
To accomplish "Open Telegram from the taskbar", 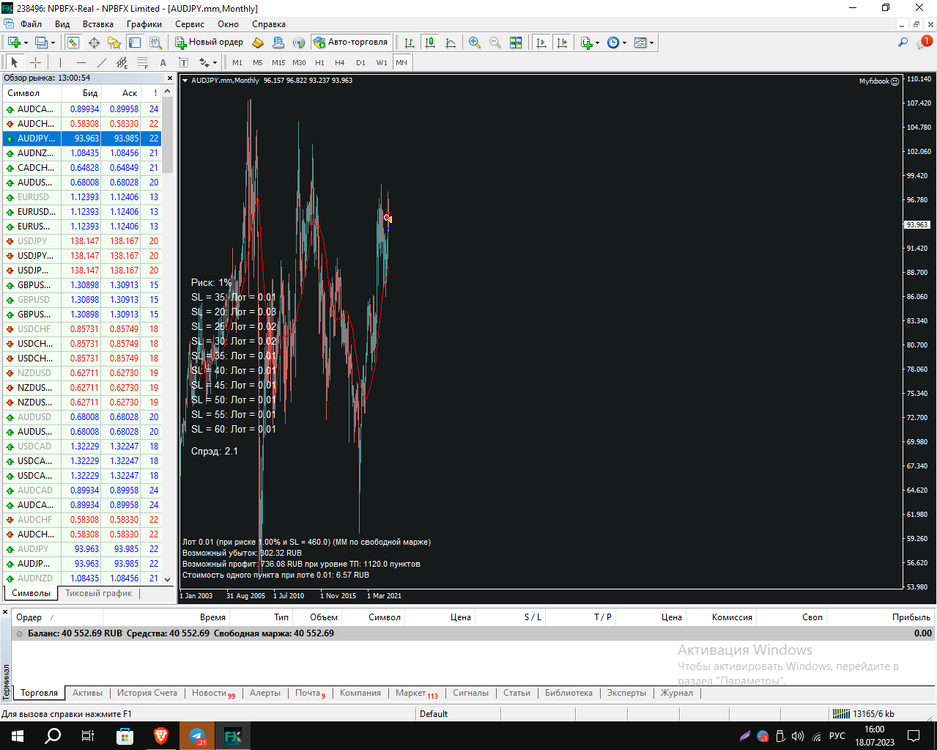I will (197, 736).
